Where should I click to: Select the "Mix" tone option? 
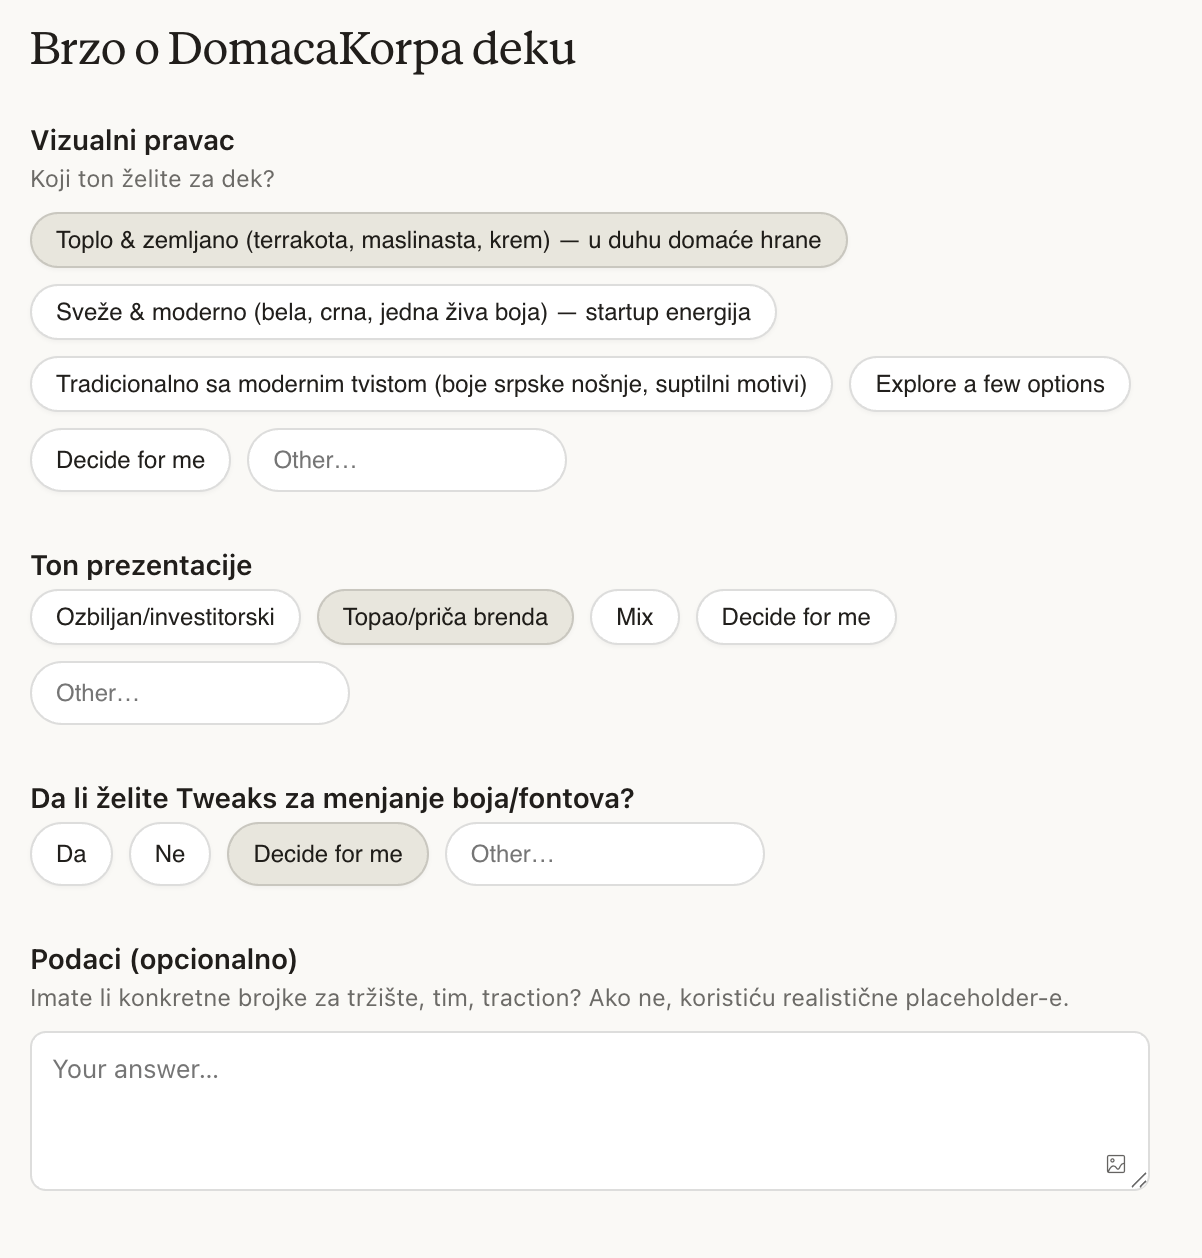(x=635, y=617)
